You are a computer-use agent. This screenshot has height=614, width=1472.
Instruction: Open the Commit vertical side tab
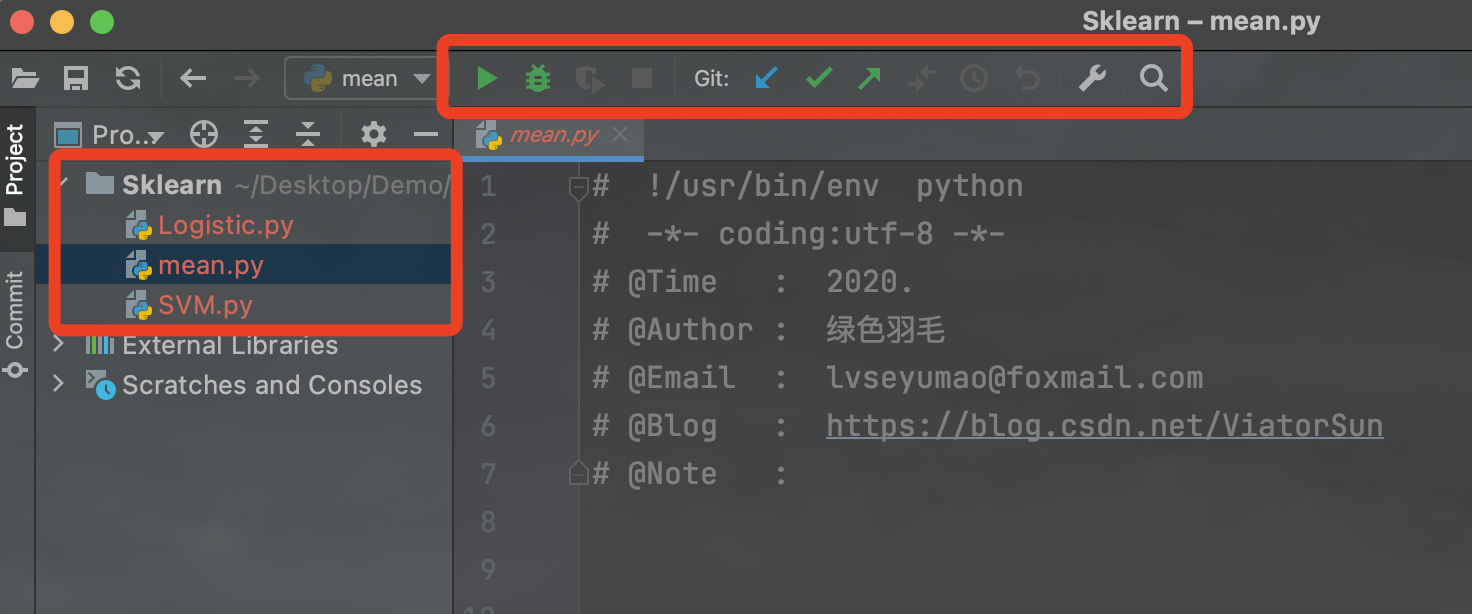[16, 325]
